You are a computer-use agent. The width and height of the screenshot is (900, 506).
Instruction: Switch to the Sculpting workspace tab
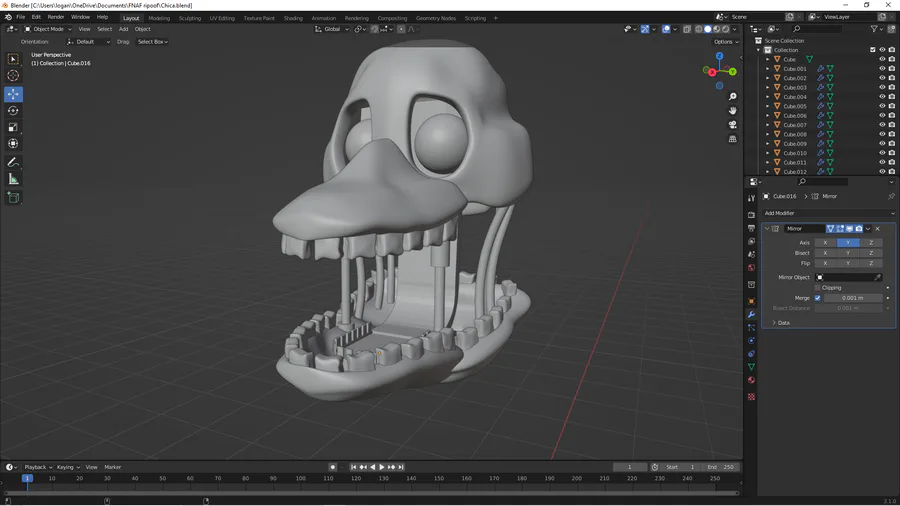point(189,18)
